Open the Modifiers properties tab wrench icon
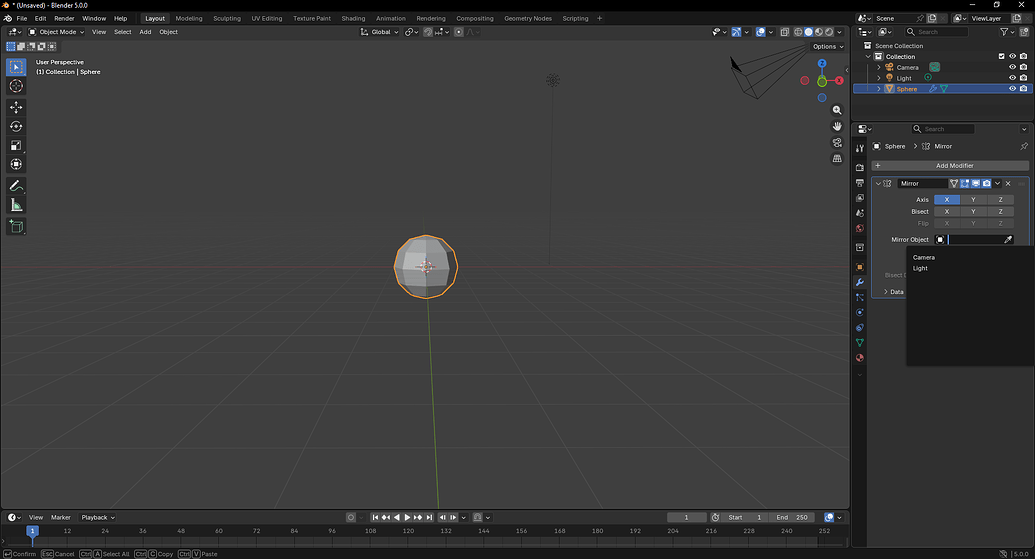This screenshot has height=559, width=1035. pyautogui.click(x=859, y=282)
